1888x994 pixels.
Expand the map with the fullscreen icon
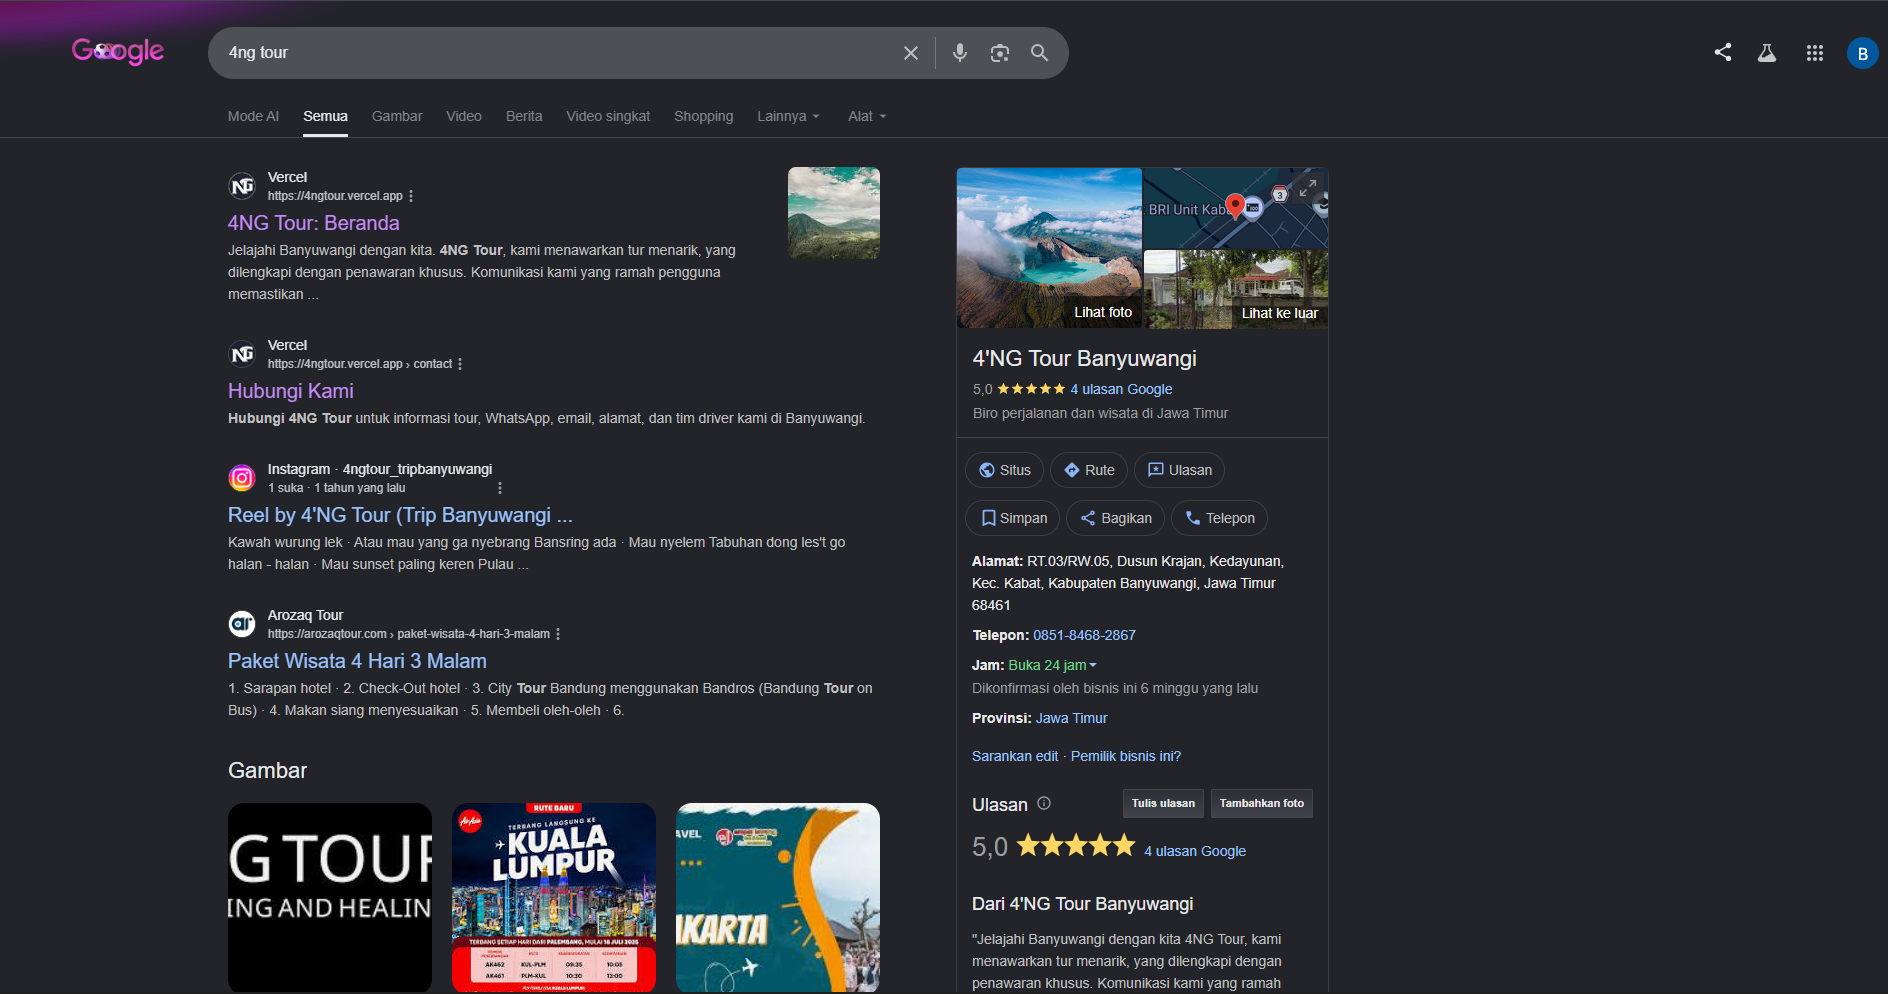[x=1307, y=187]
